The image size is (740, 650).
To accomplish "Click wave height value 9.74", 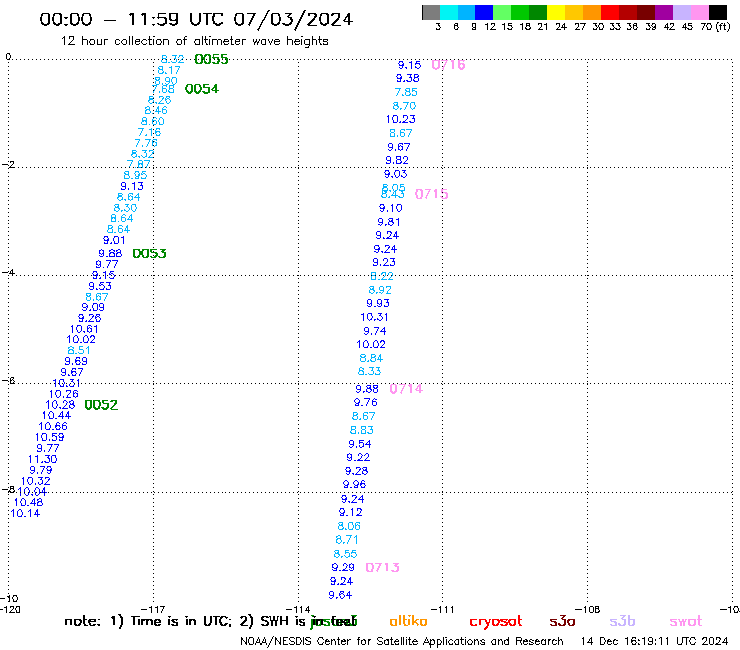I will [375, 331].
